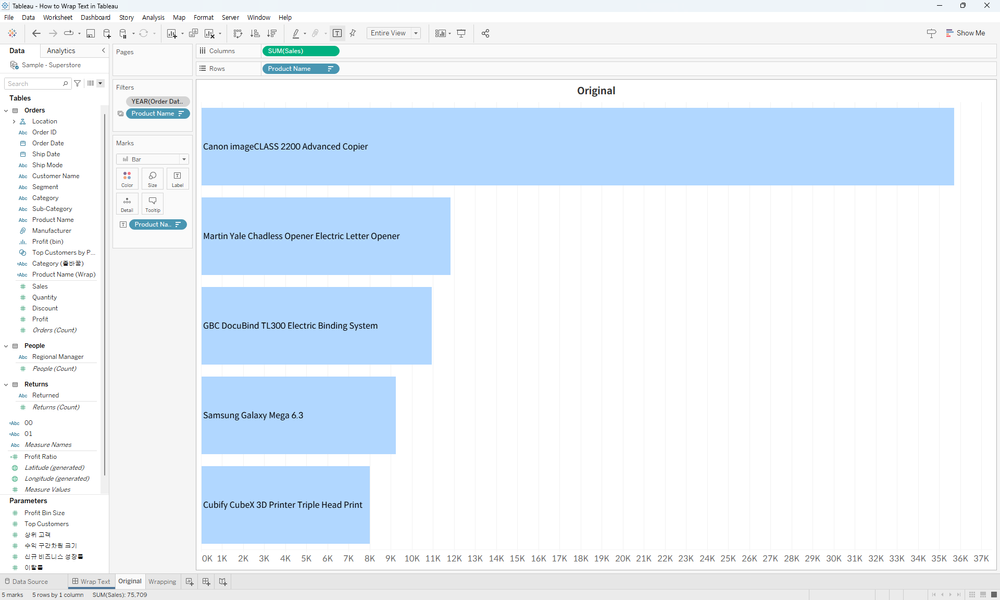
Task: Click the Tooltip mark card
Action: 152,204
